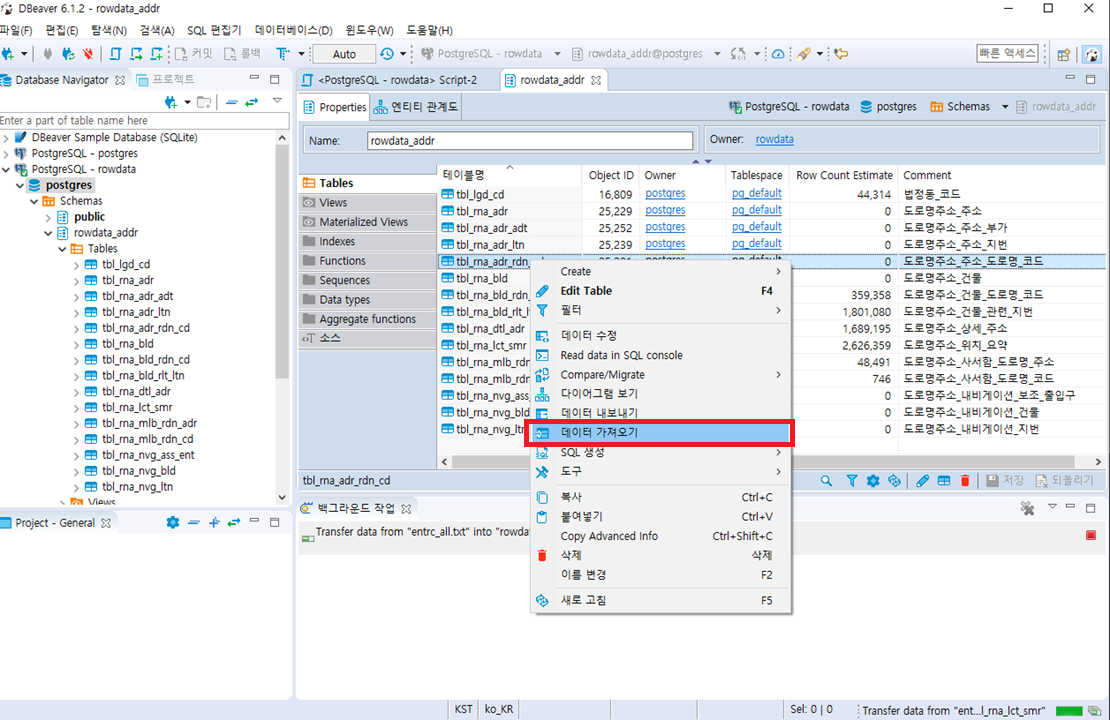
Task: Click the wand icon in main toolbar
Action: (803, 54)
